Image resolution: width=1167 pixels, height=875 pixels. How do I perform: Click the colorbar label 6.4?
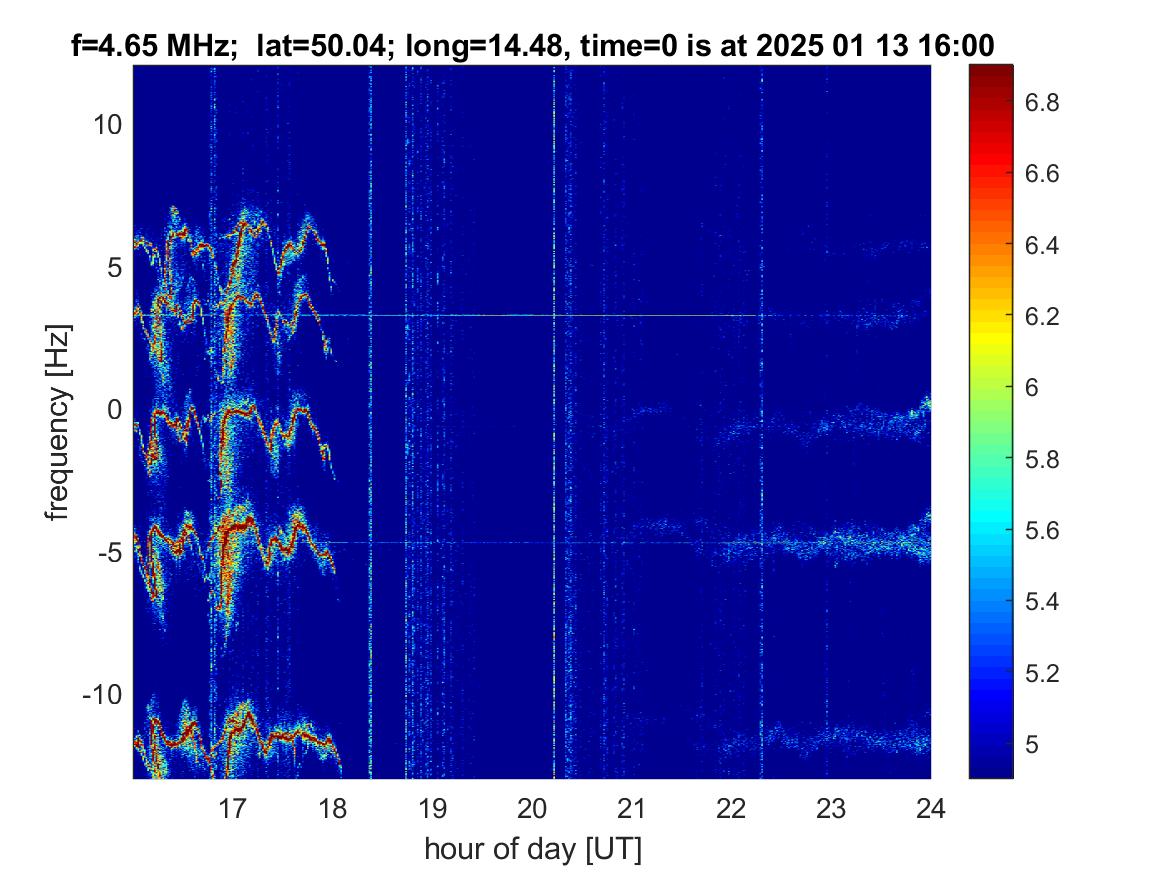(1042, 245)
